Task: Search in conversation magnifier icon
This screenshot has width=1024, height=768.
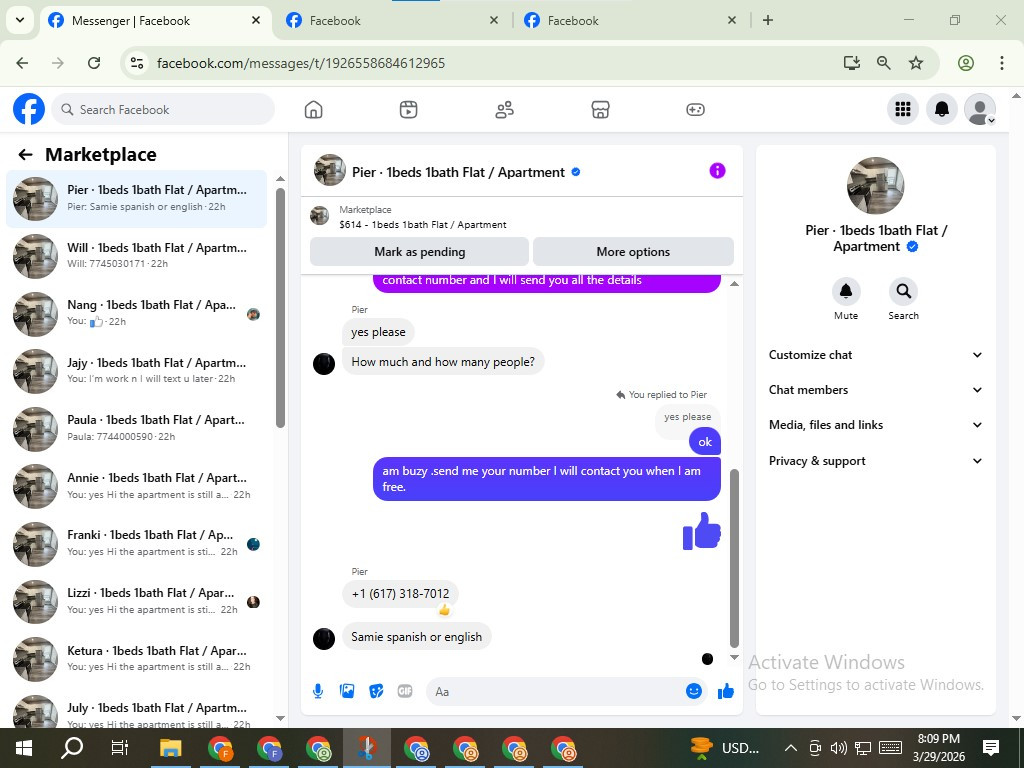Action: [x=903, y=291]
